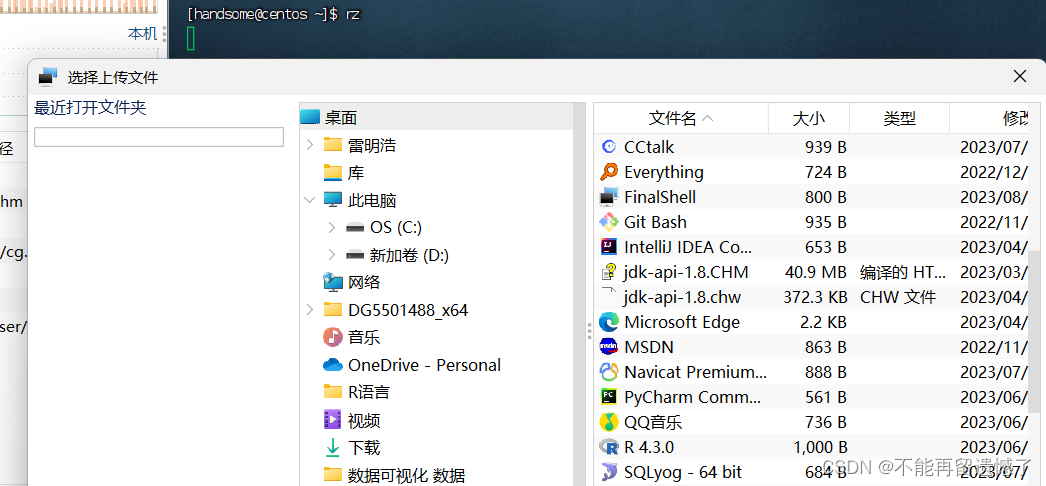Click the 视频 video folder icon
This screenshot has height=486, width=1046.
(333, 420)
